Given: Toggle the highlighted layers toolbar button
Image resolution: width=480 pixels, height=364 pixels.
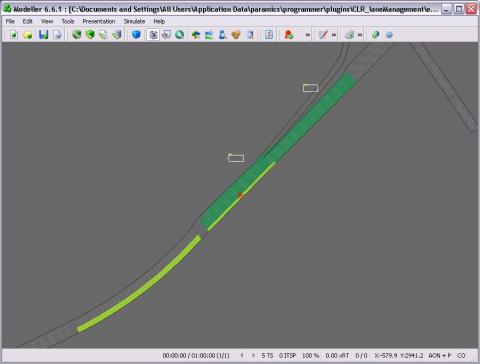Looking at the screenshot, I should 153,35.
